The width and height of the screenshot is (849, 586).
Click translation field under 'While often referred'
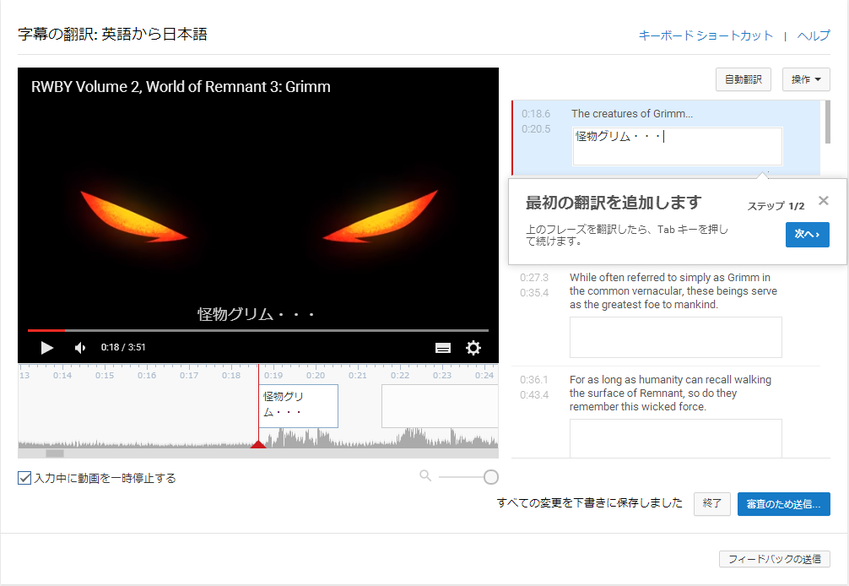(676, 337)
